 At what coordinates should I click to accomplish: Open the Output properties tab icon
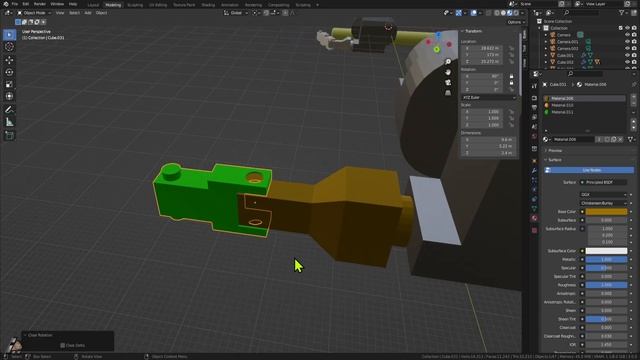pyautogui.click(x=534, y=107)
